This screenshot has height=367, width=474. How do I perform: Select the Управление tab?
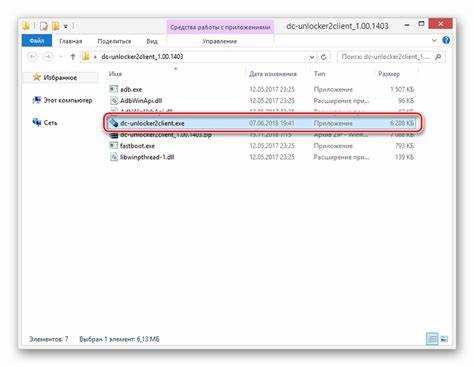pos(220,41)
